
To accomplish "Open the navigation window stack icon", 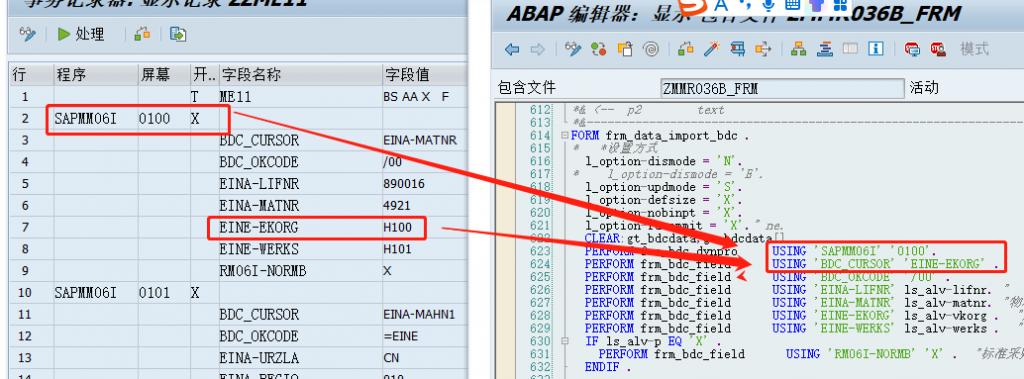I will [824, 49].
